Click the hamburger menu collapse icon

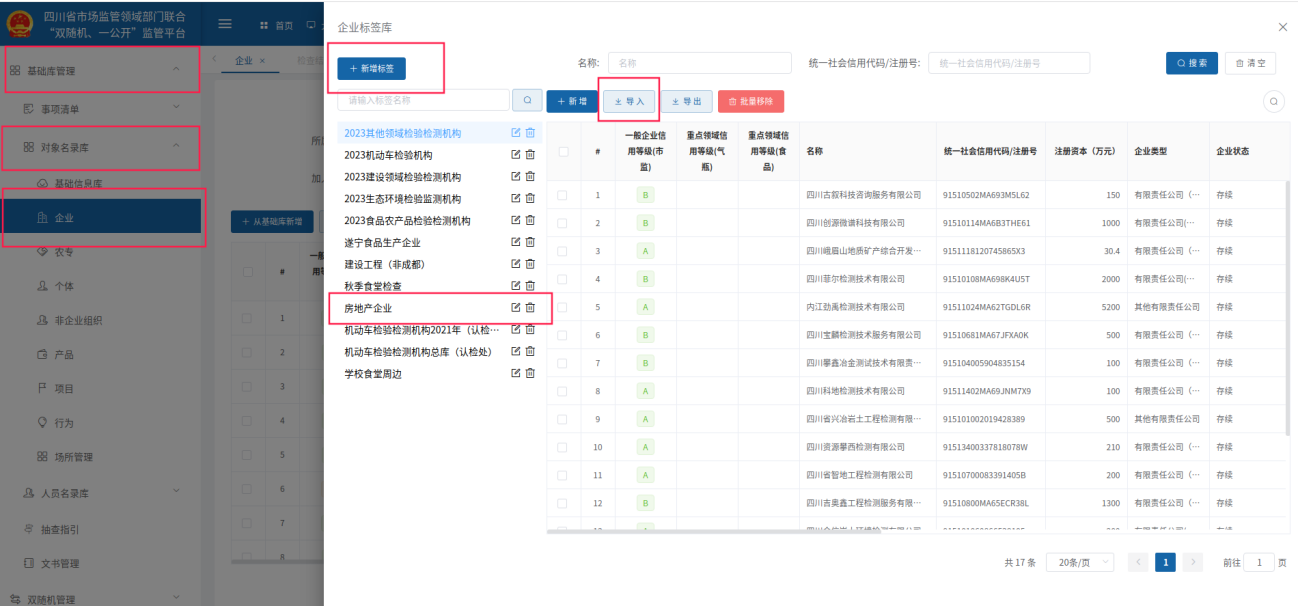(x=225, y=24)
